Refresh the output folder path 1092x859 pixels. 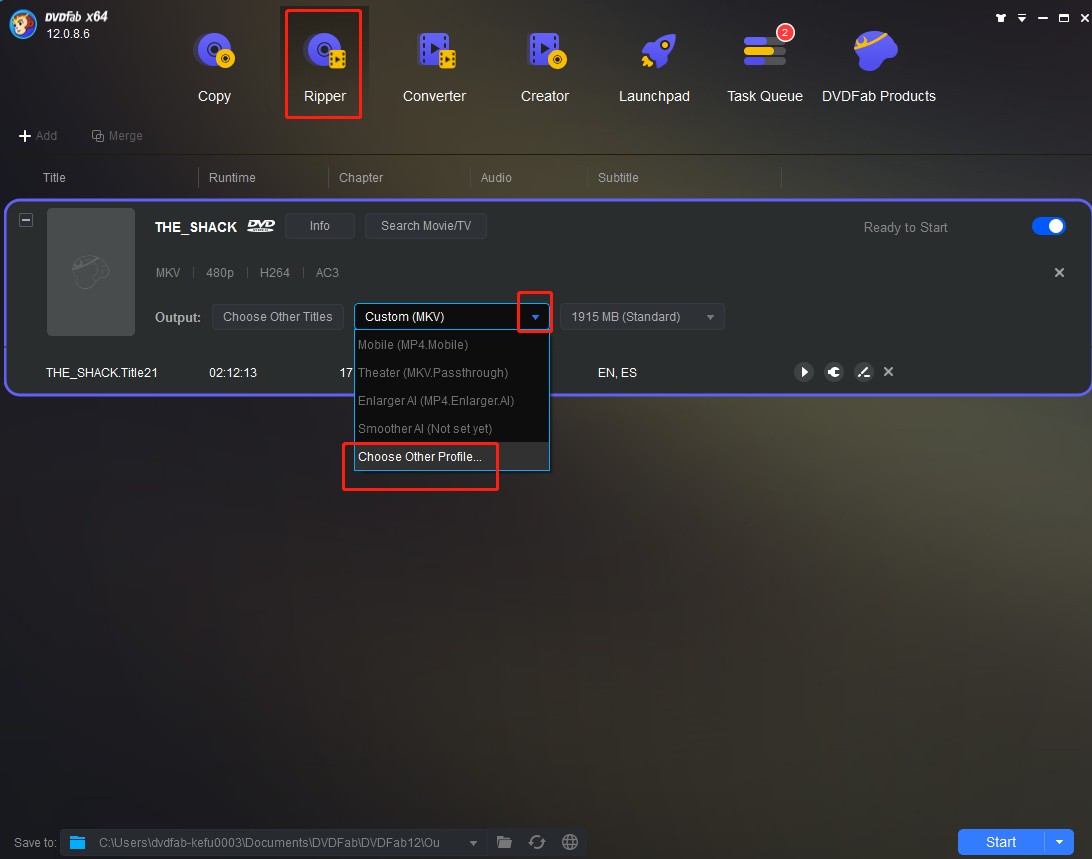point(537,842)
